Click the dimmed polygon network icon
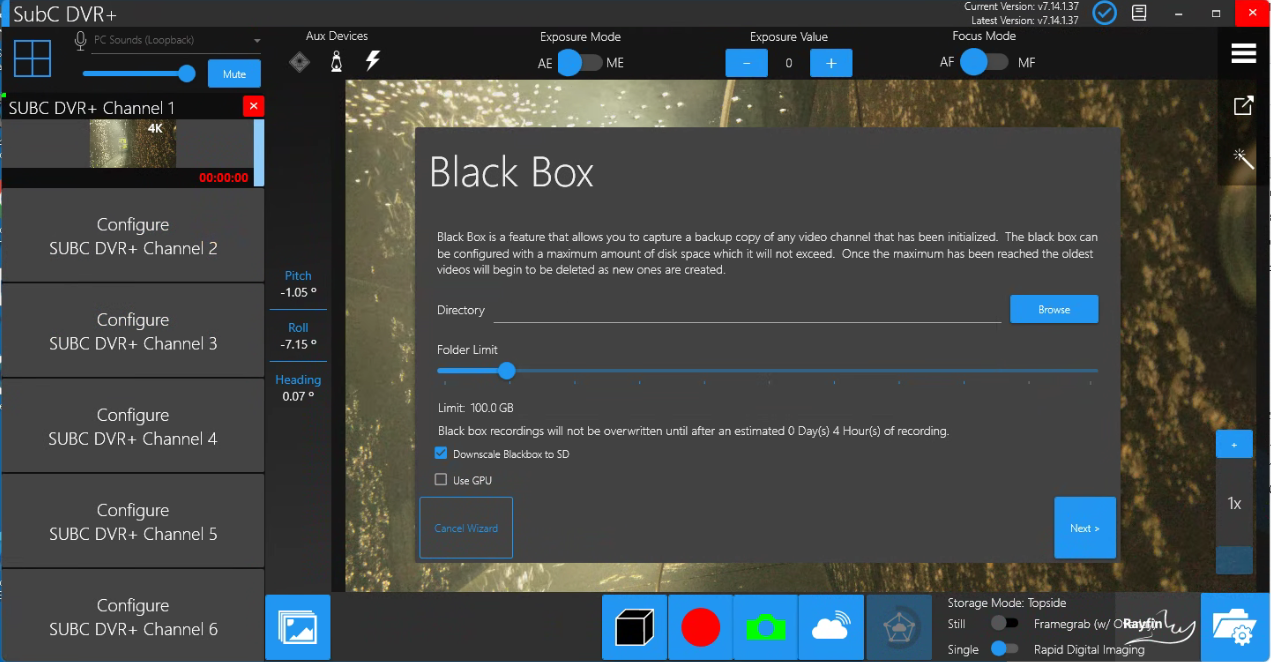 click(x=898, y=628)
